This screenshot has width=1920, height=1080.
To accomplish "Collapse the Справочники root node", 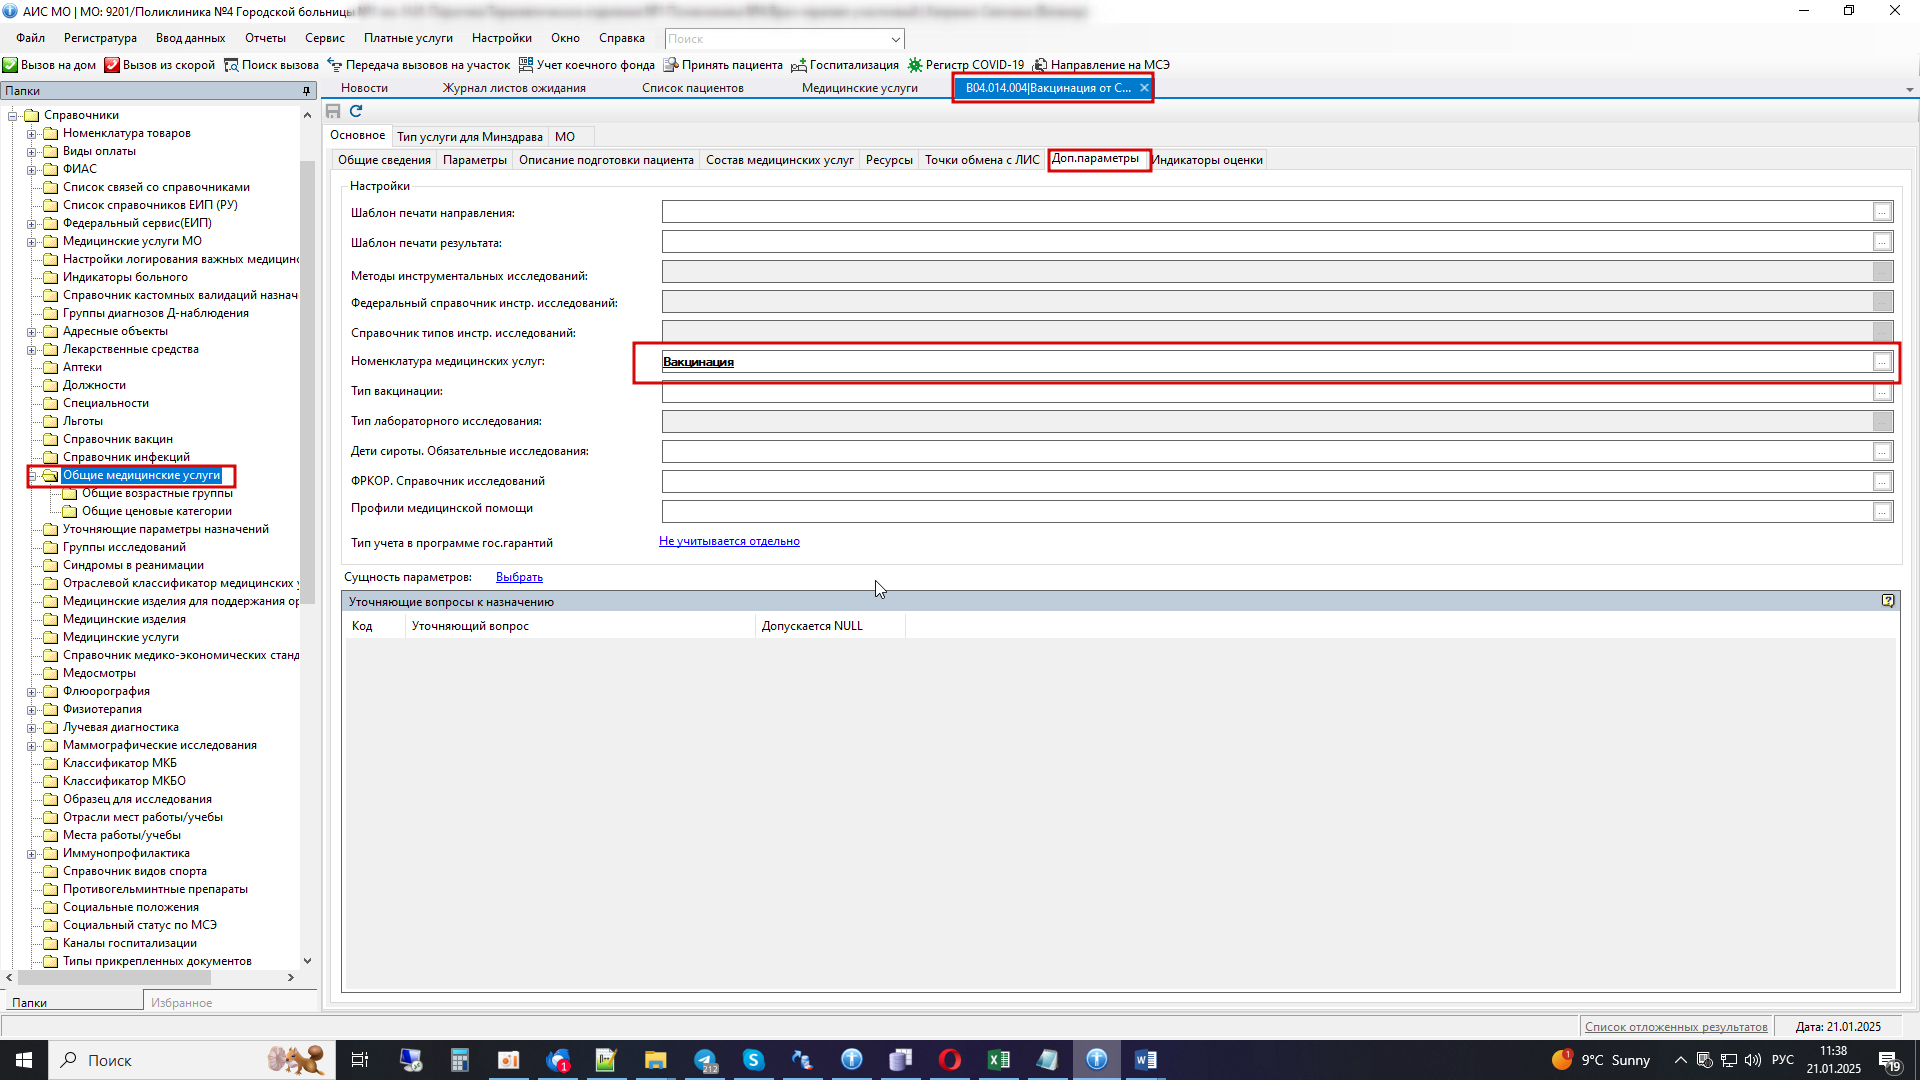I will click(x=13, y=115).
